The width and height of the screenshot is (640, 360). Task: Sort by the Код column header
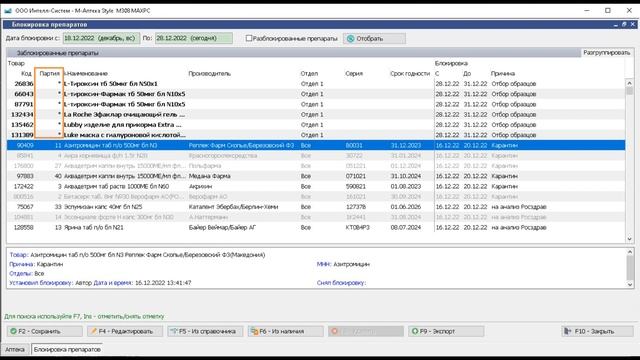click(26, 73)
